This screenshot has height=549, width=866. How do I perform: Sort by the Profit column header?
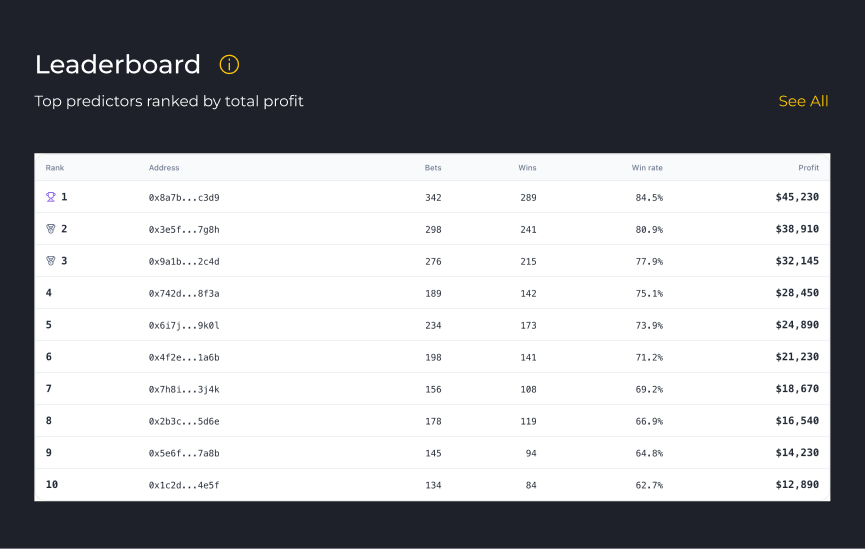pyautogui.click(x=808, y=168)
